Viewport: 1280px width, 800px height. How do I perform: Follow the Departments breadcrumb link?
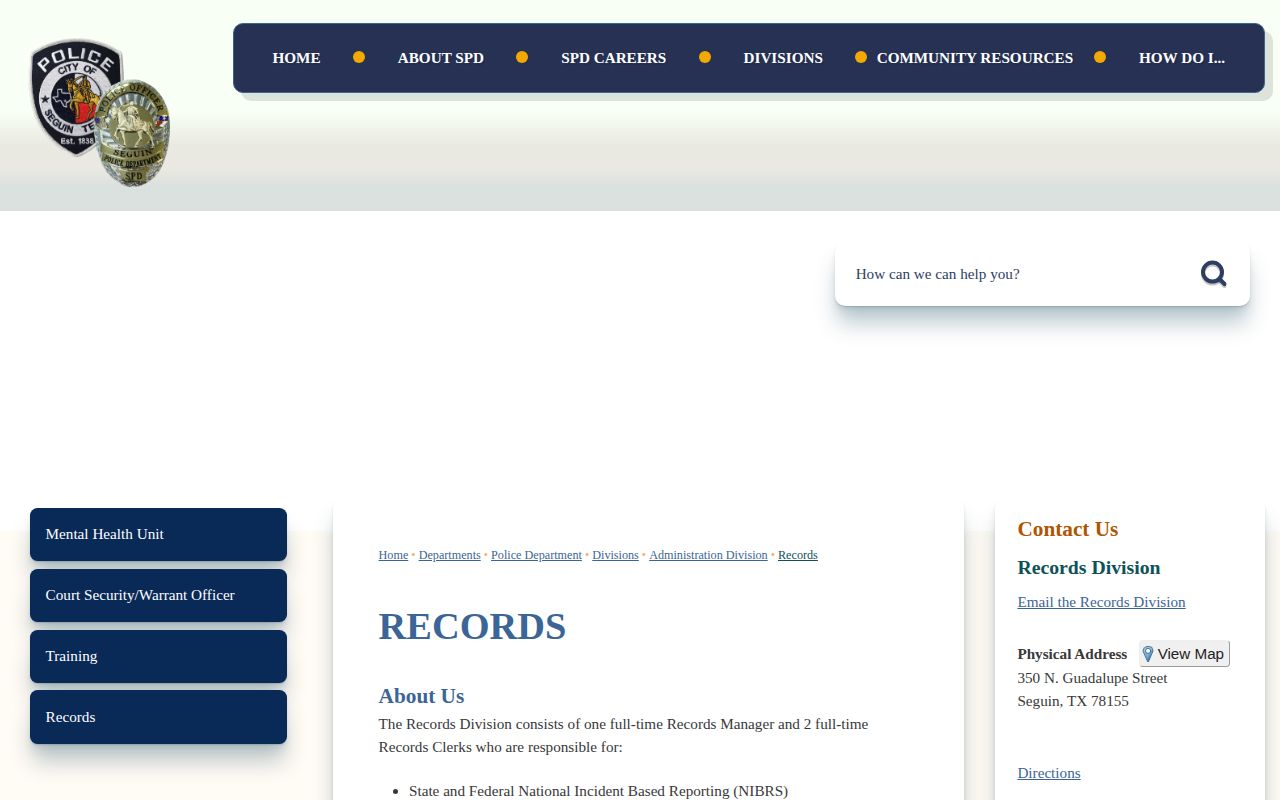(449, 555)
